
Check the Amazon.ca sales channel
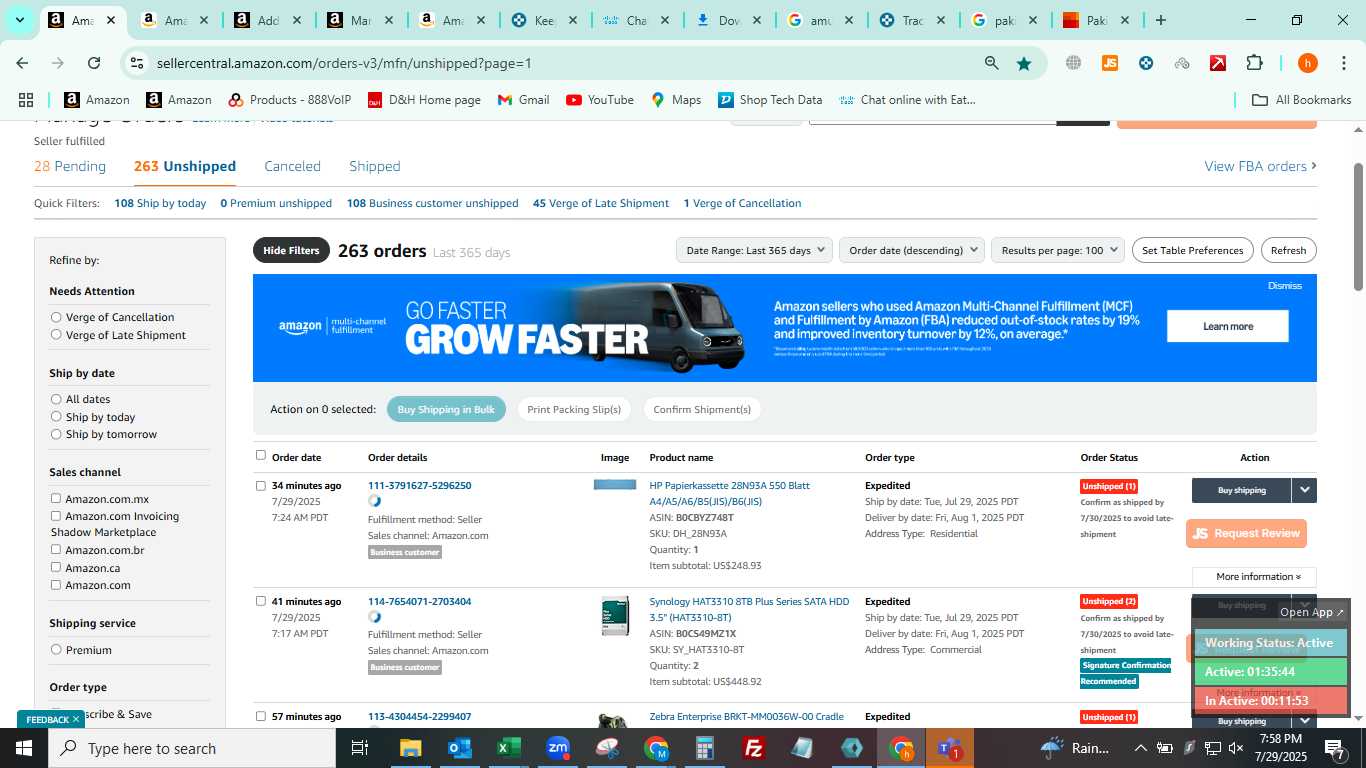(x=56, y=568)
